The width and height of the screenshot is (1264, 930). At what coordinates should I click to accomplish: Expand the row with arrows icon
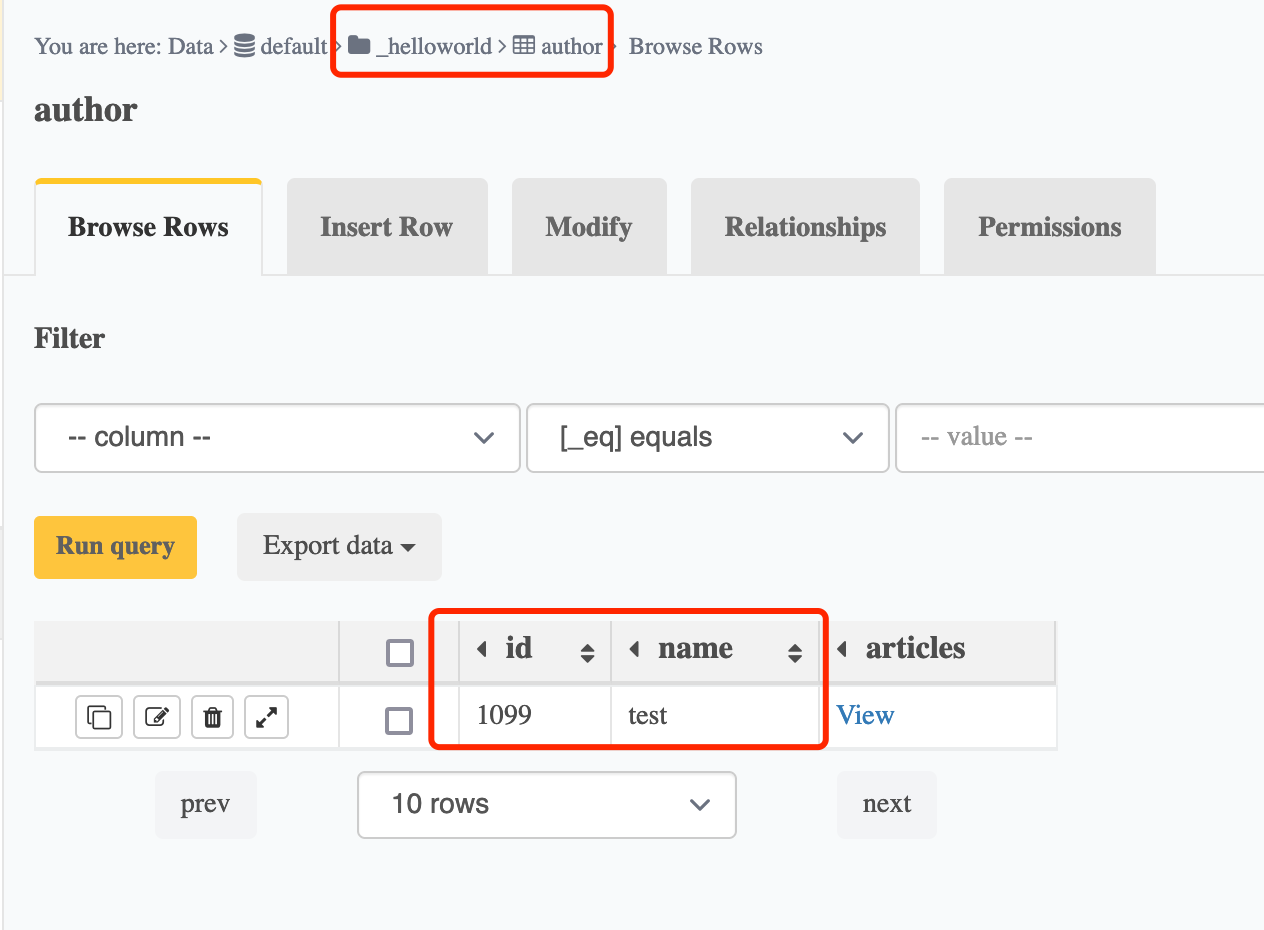[266, 717]
